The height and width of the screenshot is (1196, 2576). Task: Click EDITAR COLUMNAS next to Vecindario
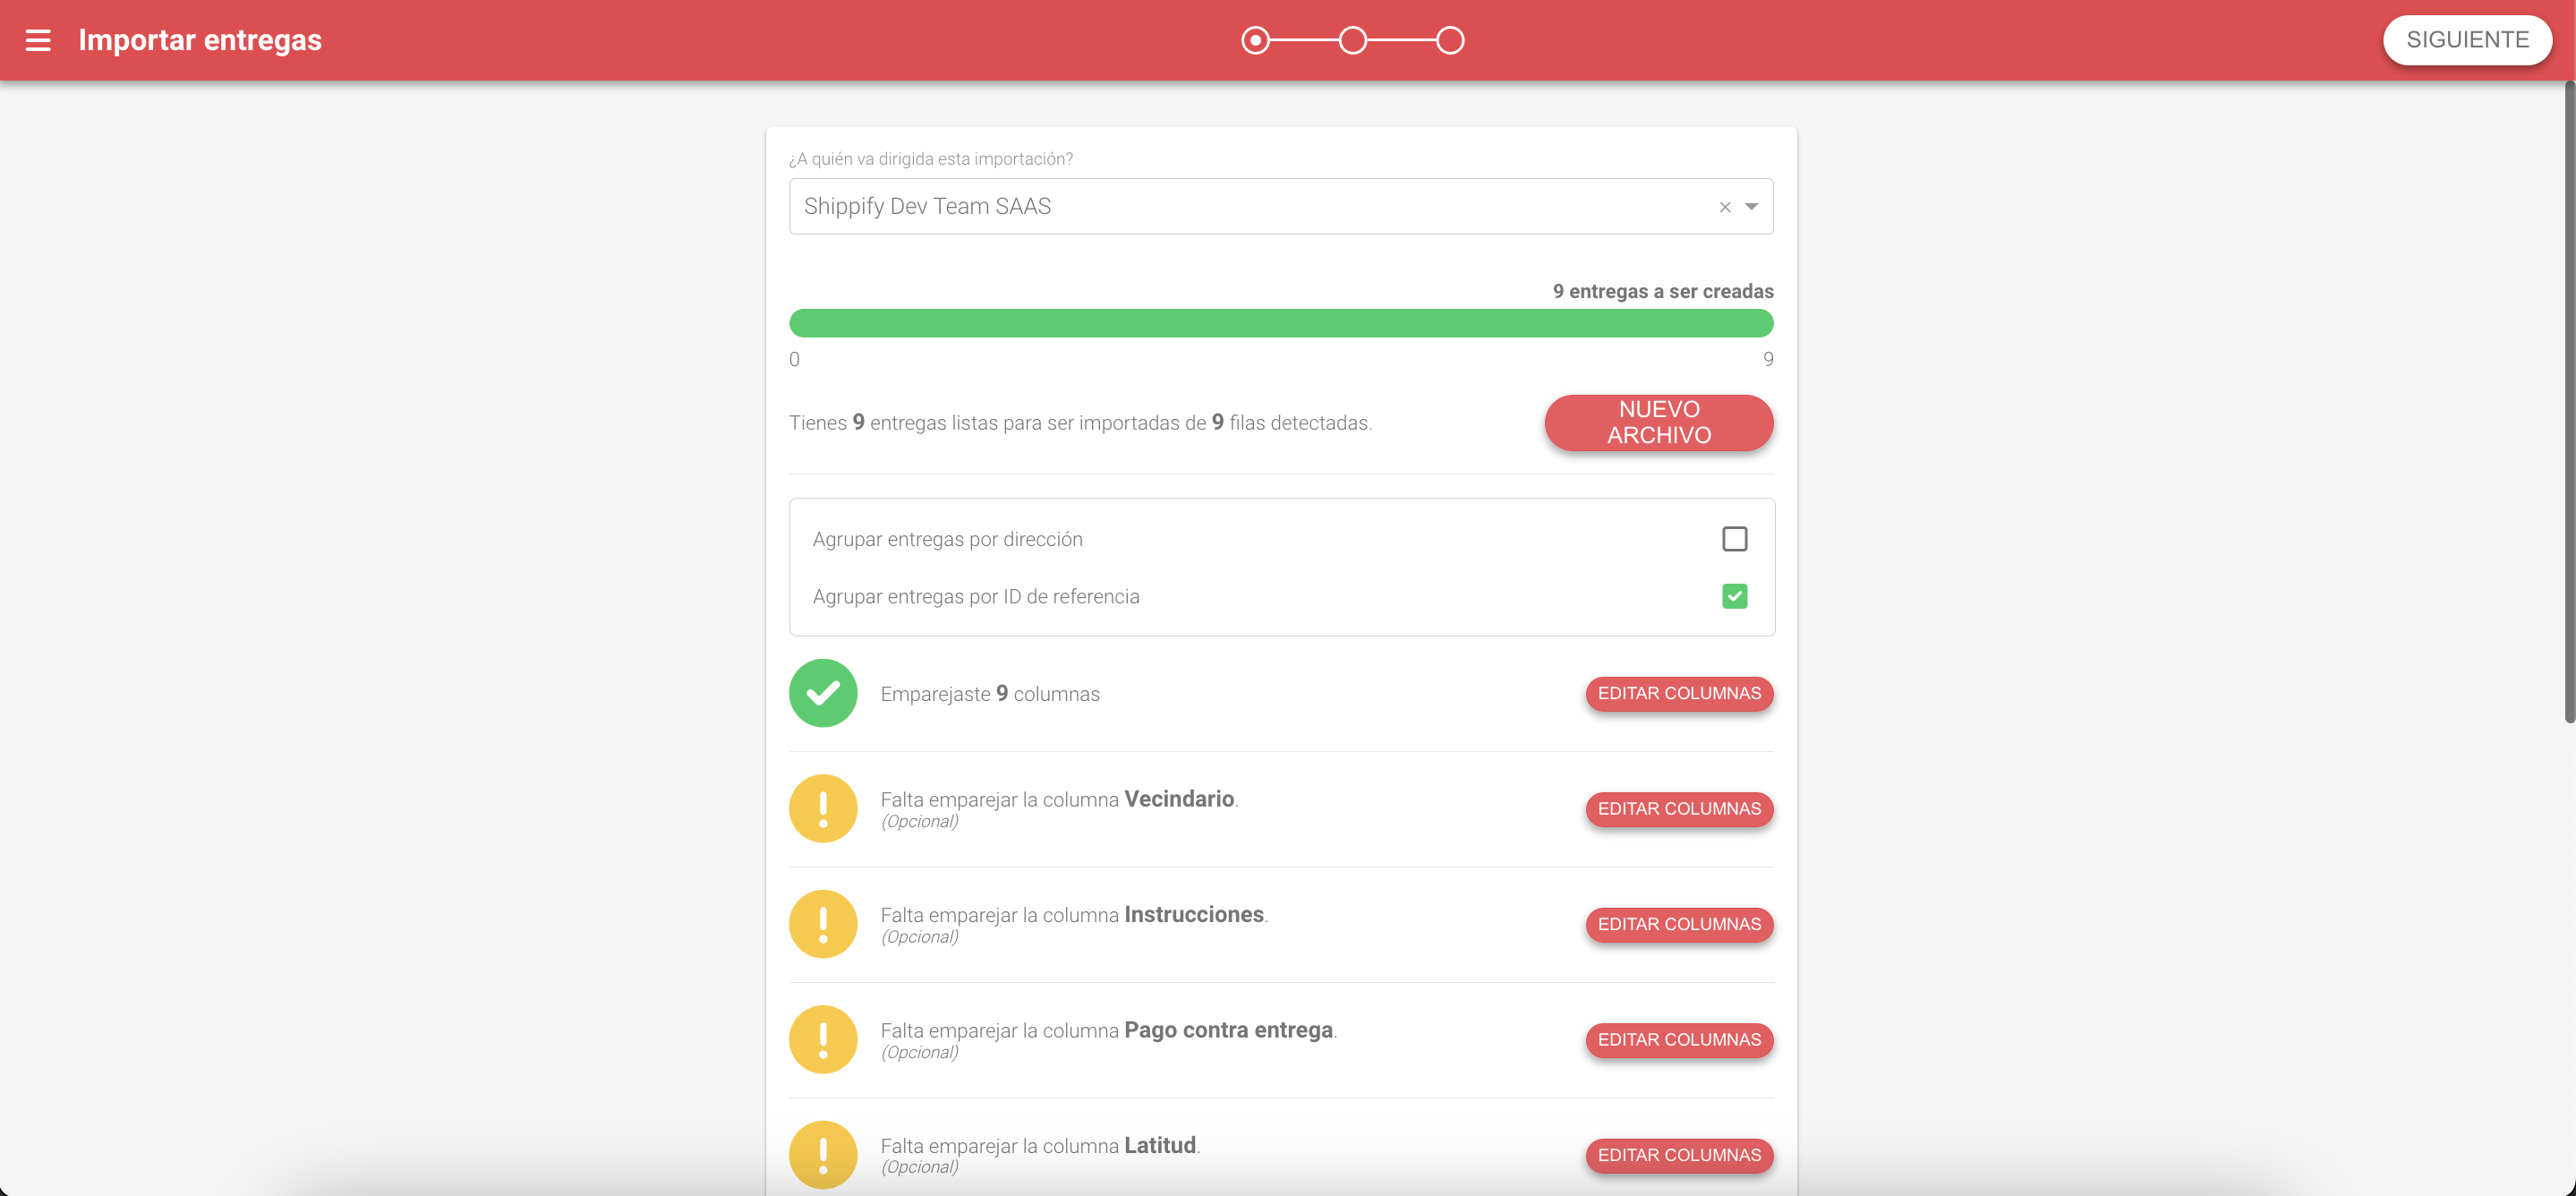pos(1678,808)
